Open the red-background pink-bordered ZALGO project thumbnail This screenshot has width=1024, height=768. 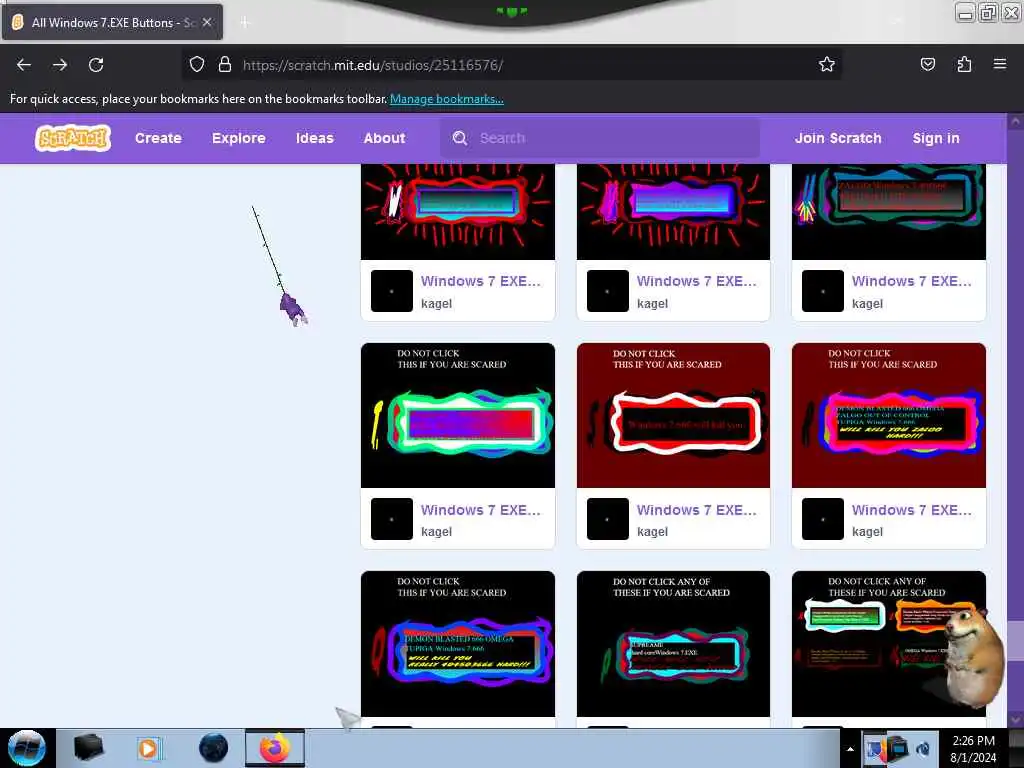click(x=889, y=415)
